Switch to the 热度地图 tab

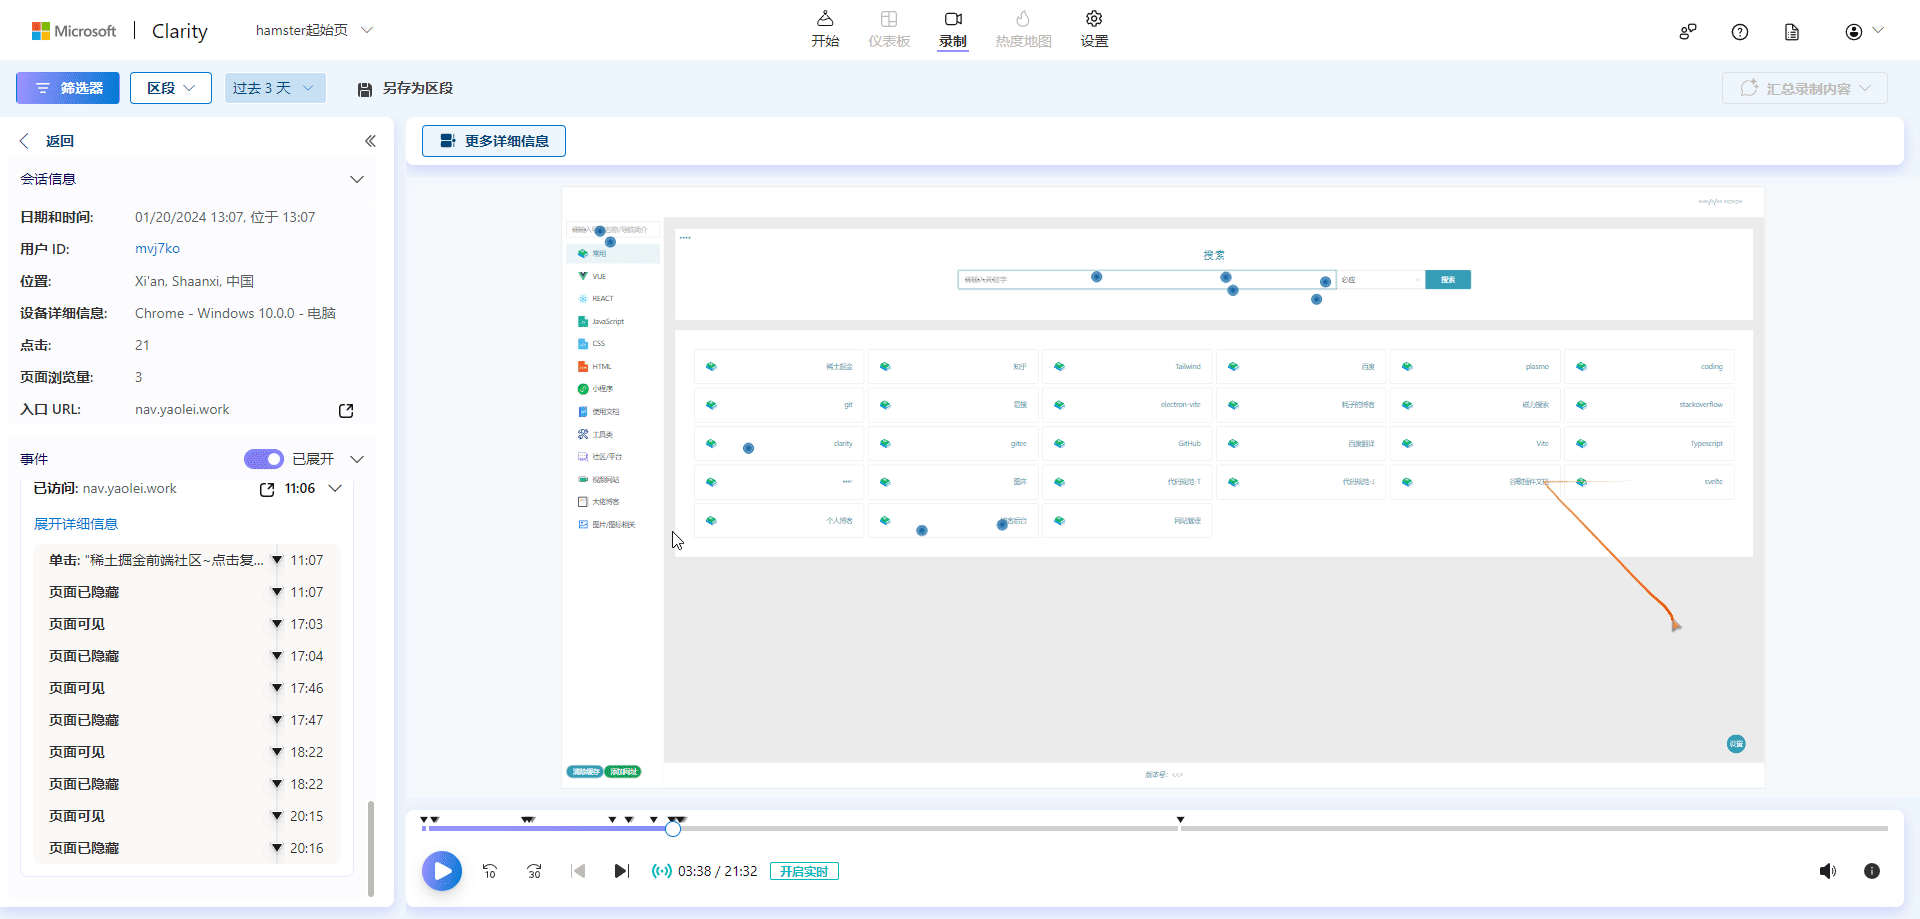1022,28
